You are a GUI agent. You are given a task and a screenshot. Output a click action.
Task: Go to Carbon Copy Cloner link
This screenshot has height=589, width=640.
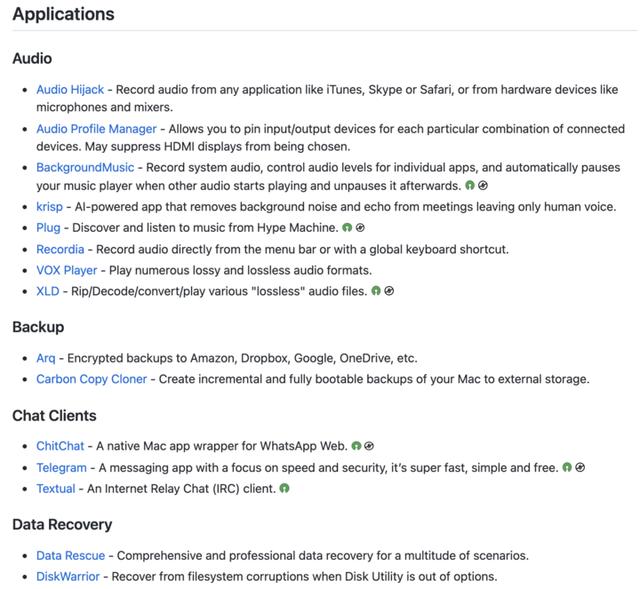91,379
